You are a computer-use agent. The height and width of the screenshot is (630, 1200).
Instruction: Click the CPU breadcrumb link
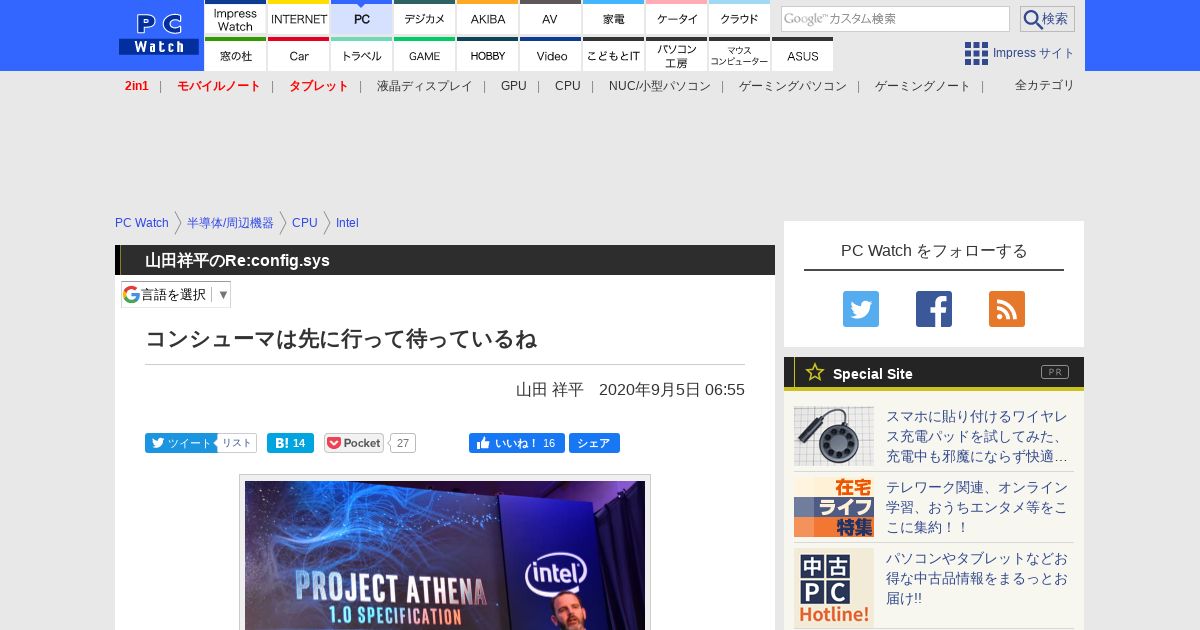click(305, 223)
